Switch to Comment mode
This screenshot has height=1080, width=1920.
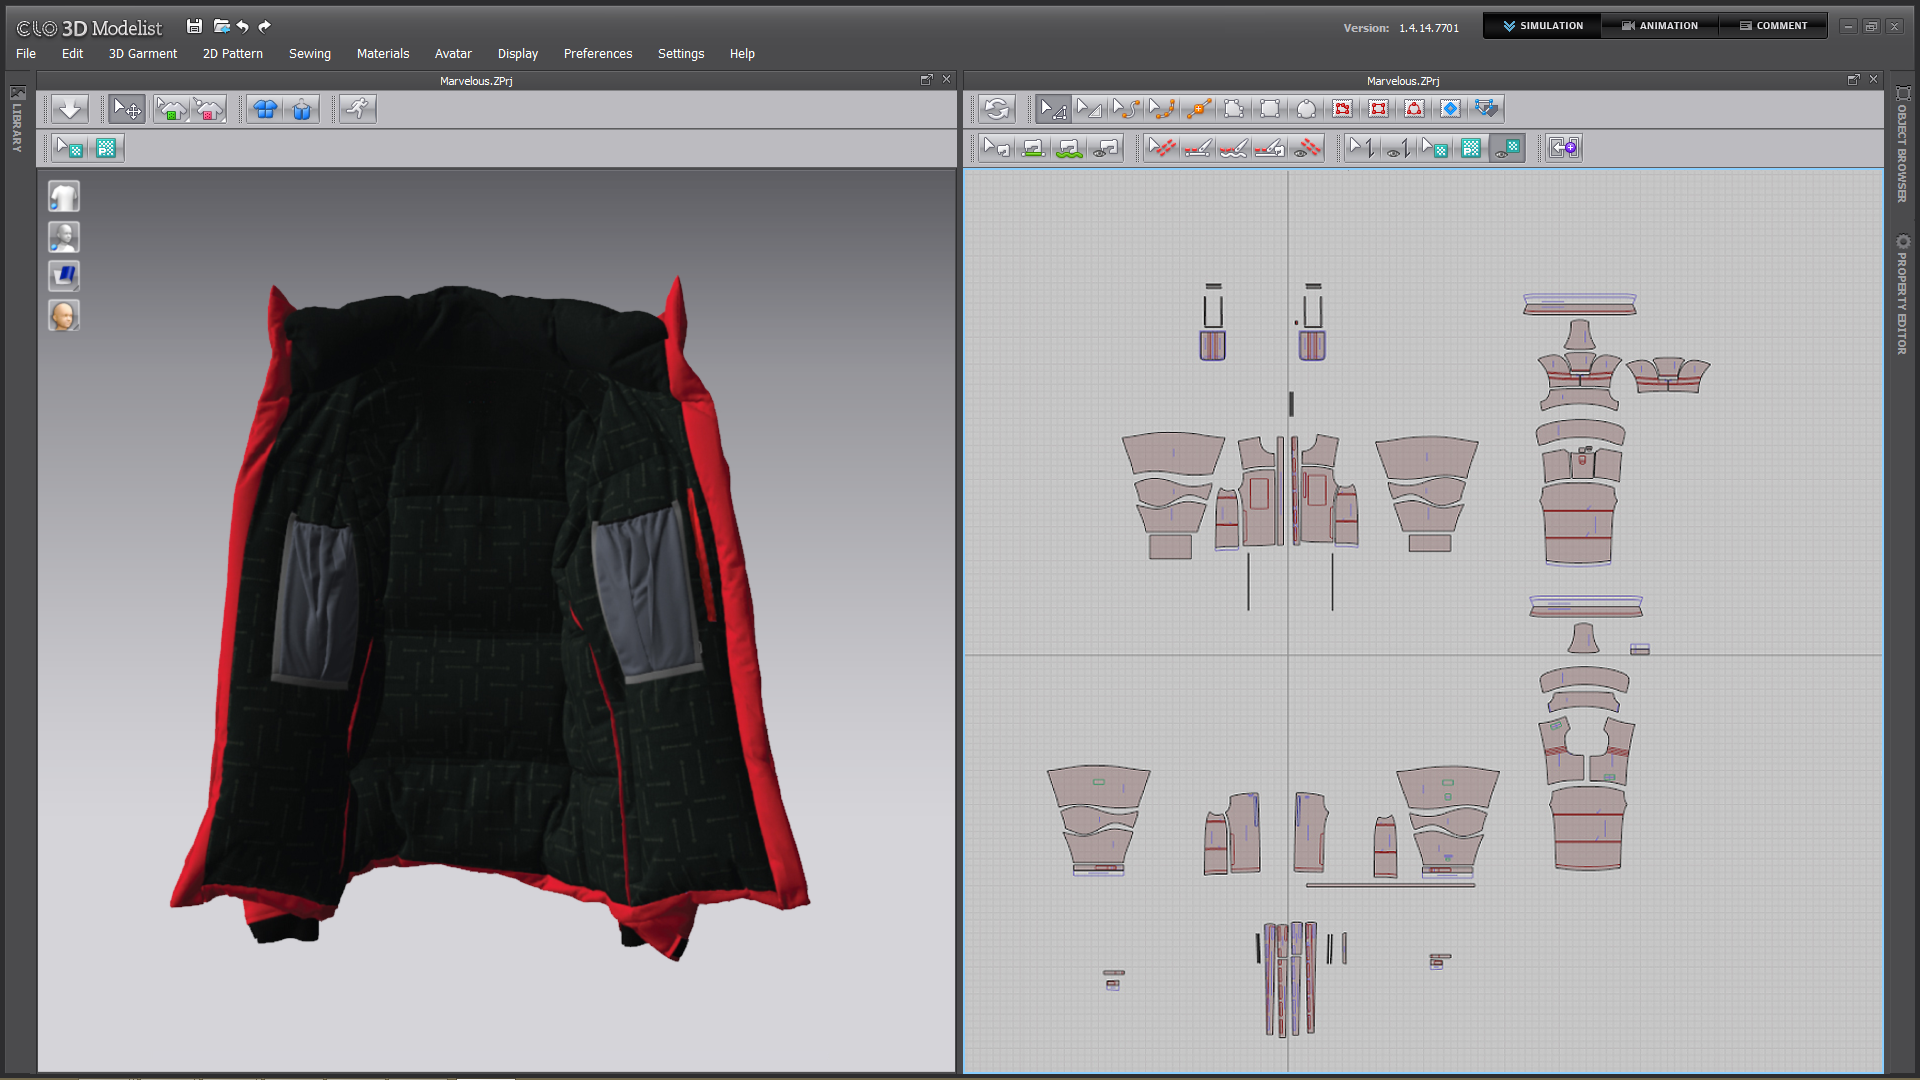point(1773,26)
